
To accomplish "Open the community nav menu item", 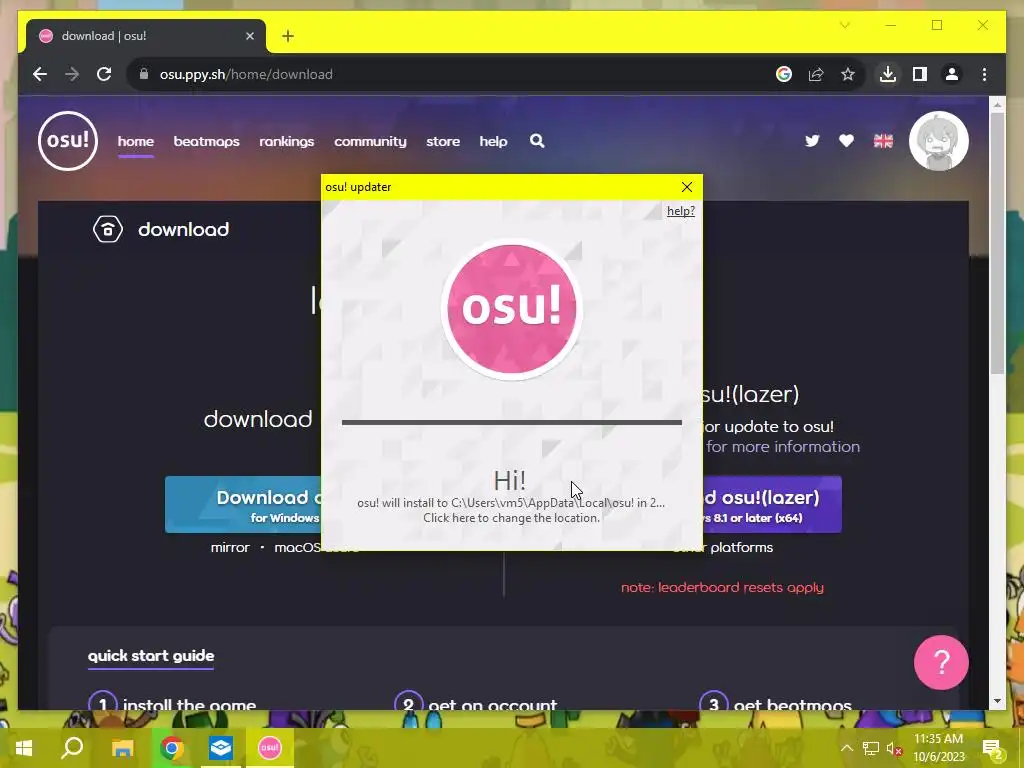I will coord(370,141).
